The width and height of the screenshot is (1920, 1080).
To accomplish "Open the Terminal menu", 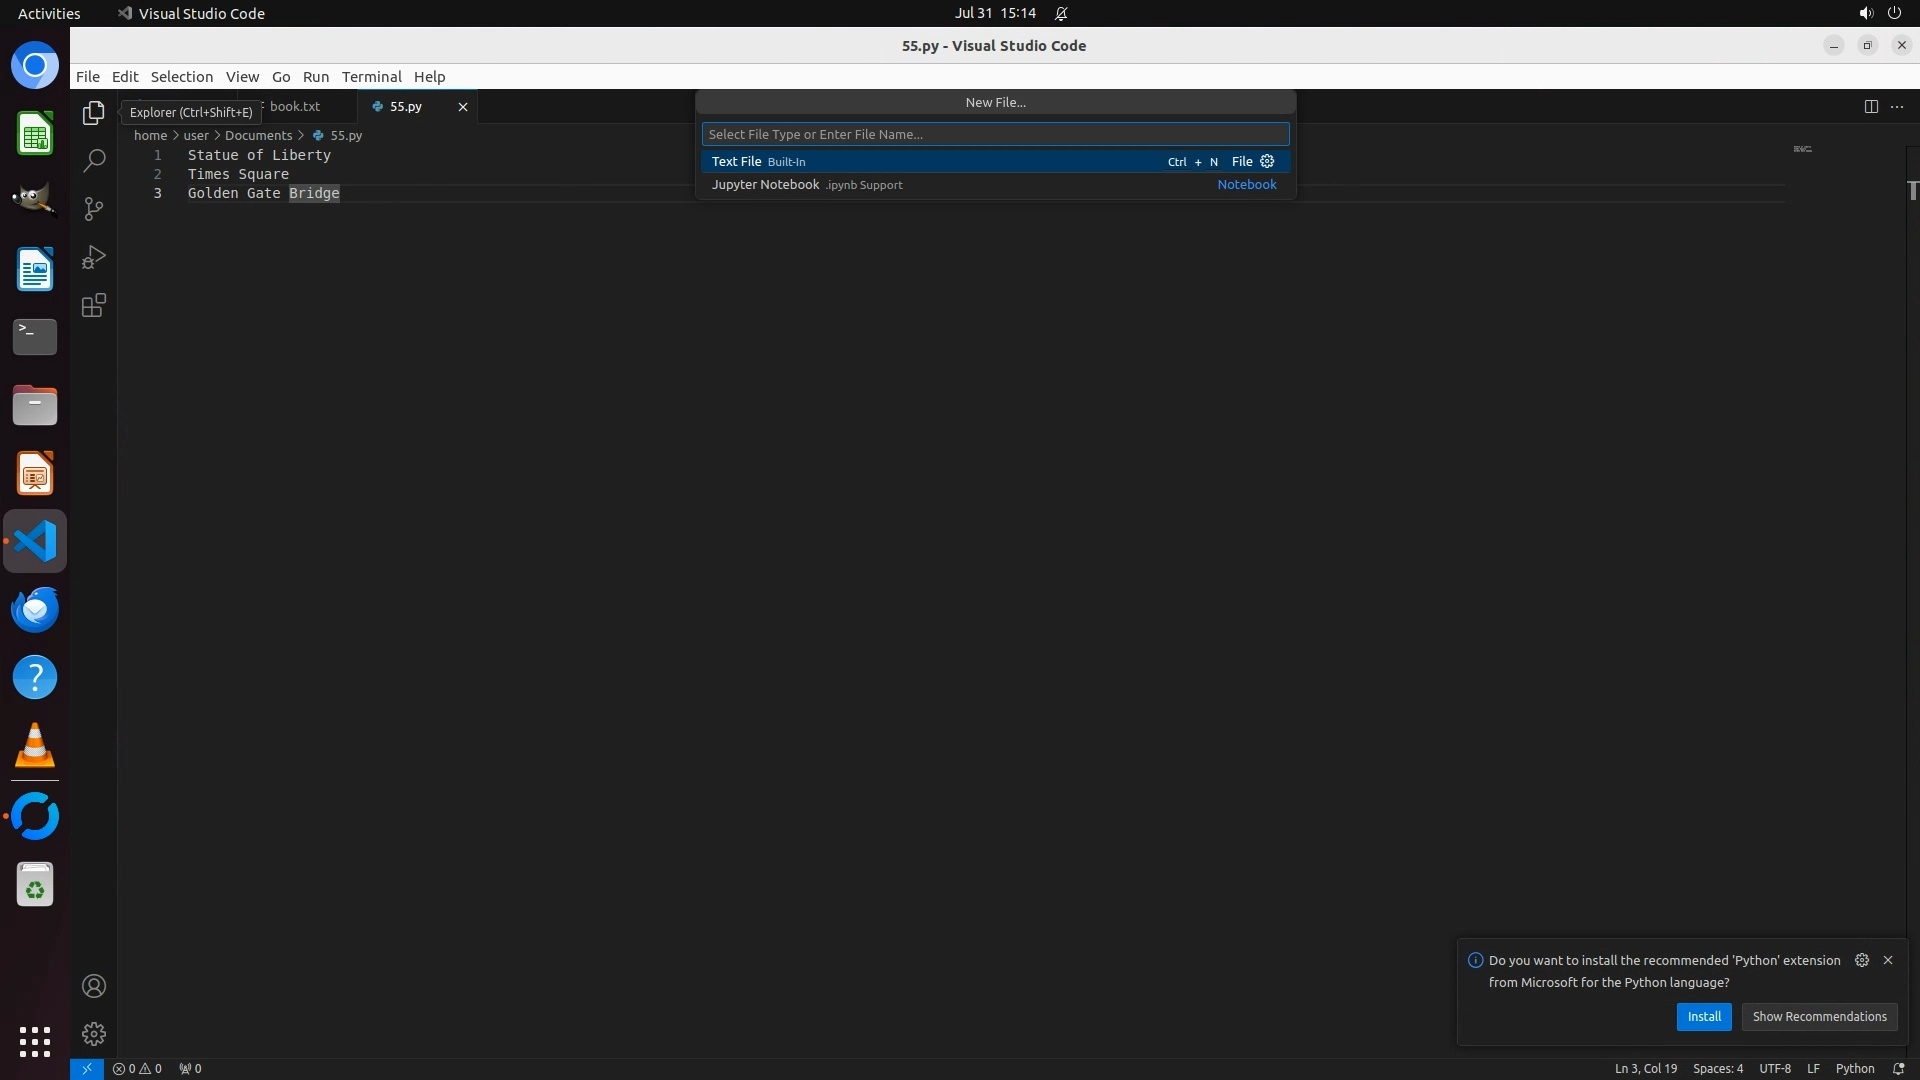I will coord(371,76).
